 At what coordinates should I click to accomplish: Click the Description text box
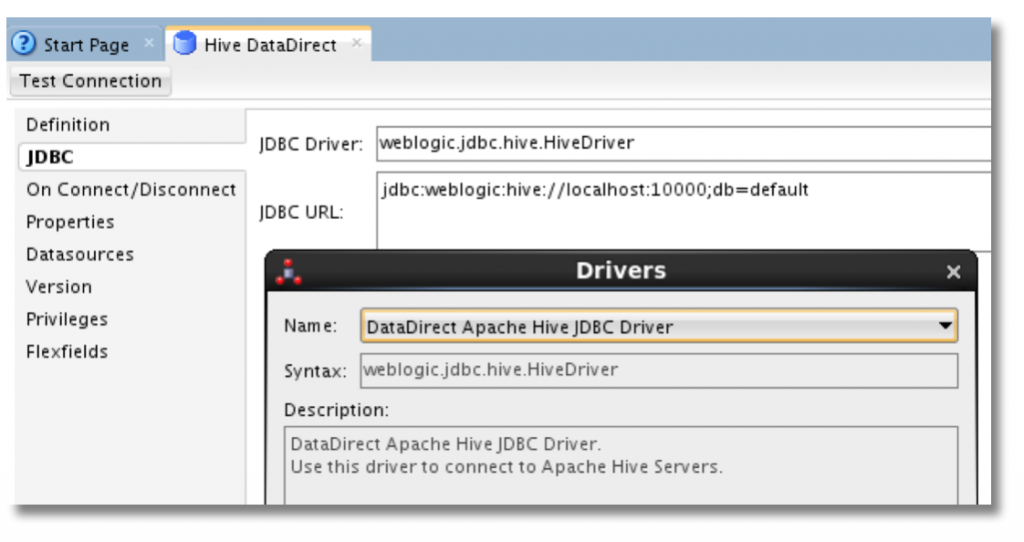pyautogui.click(x=621, y=465)
